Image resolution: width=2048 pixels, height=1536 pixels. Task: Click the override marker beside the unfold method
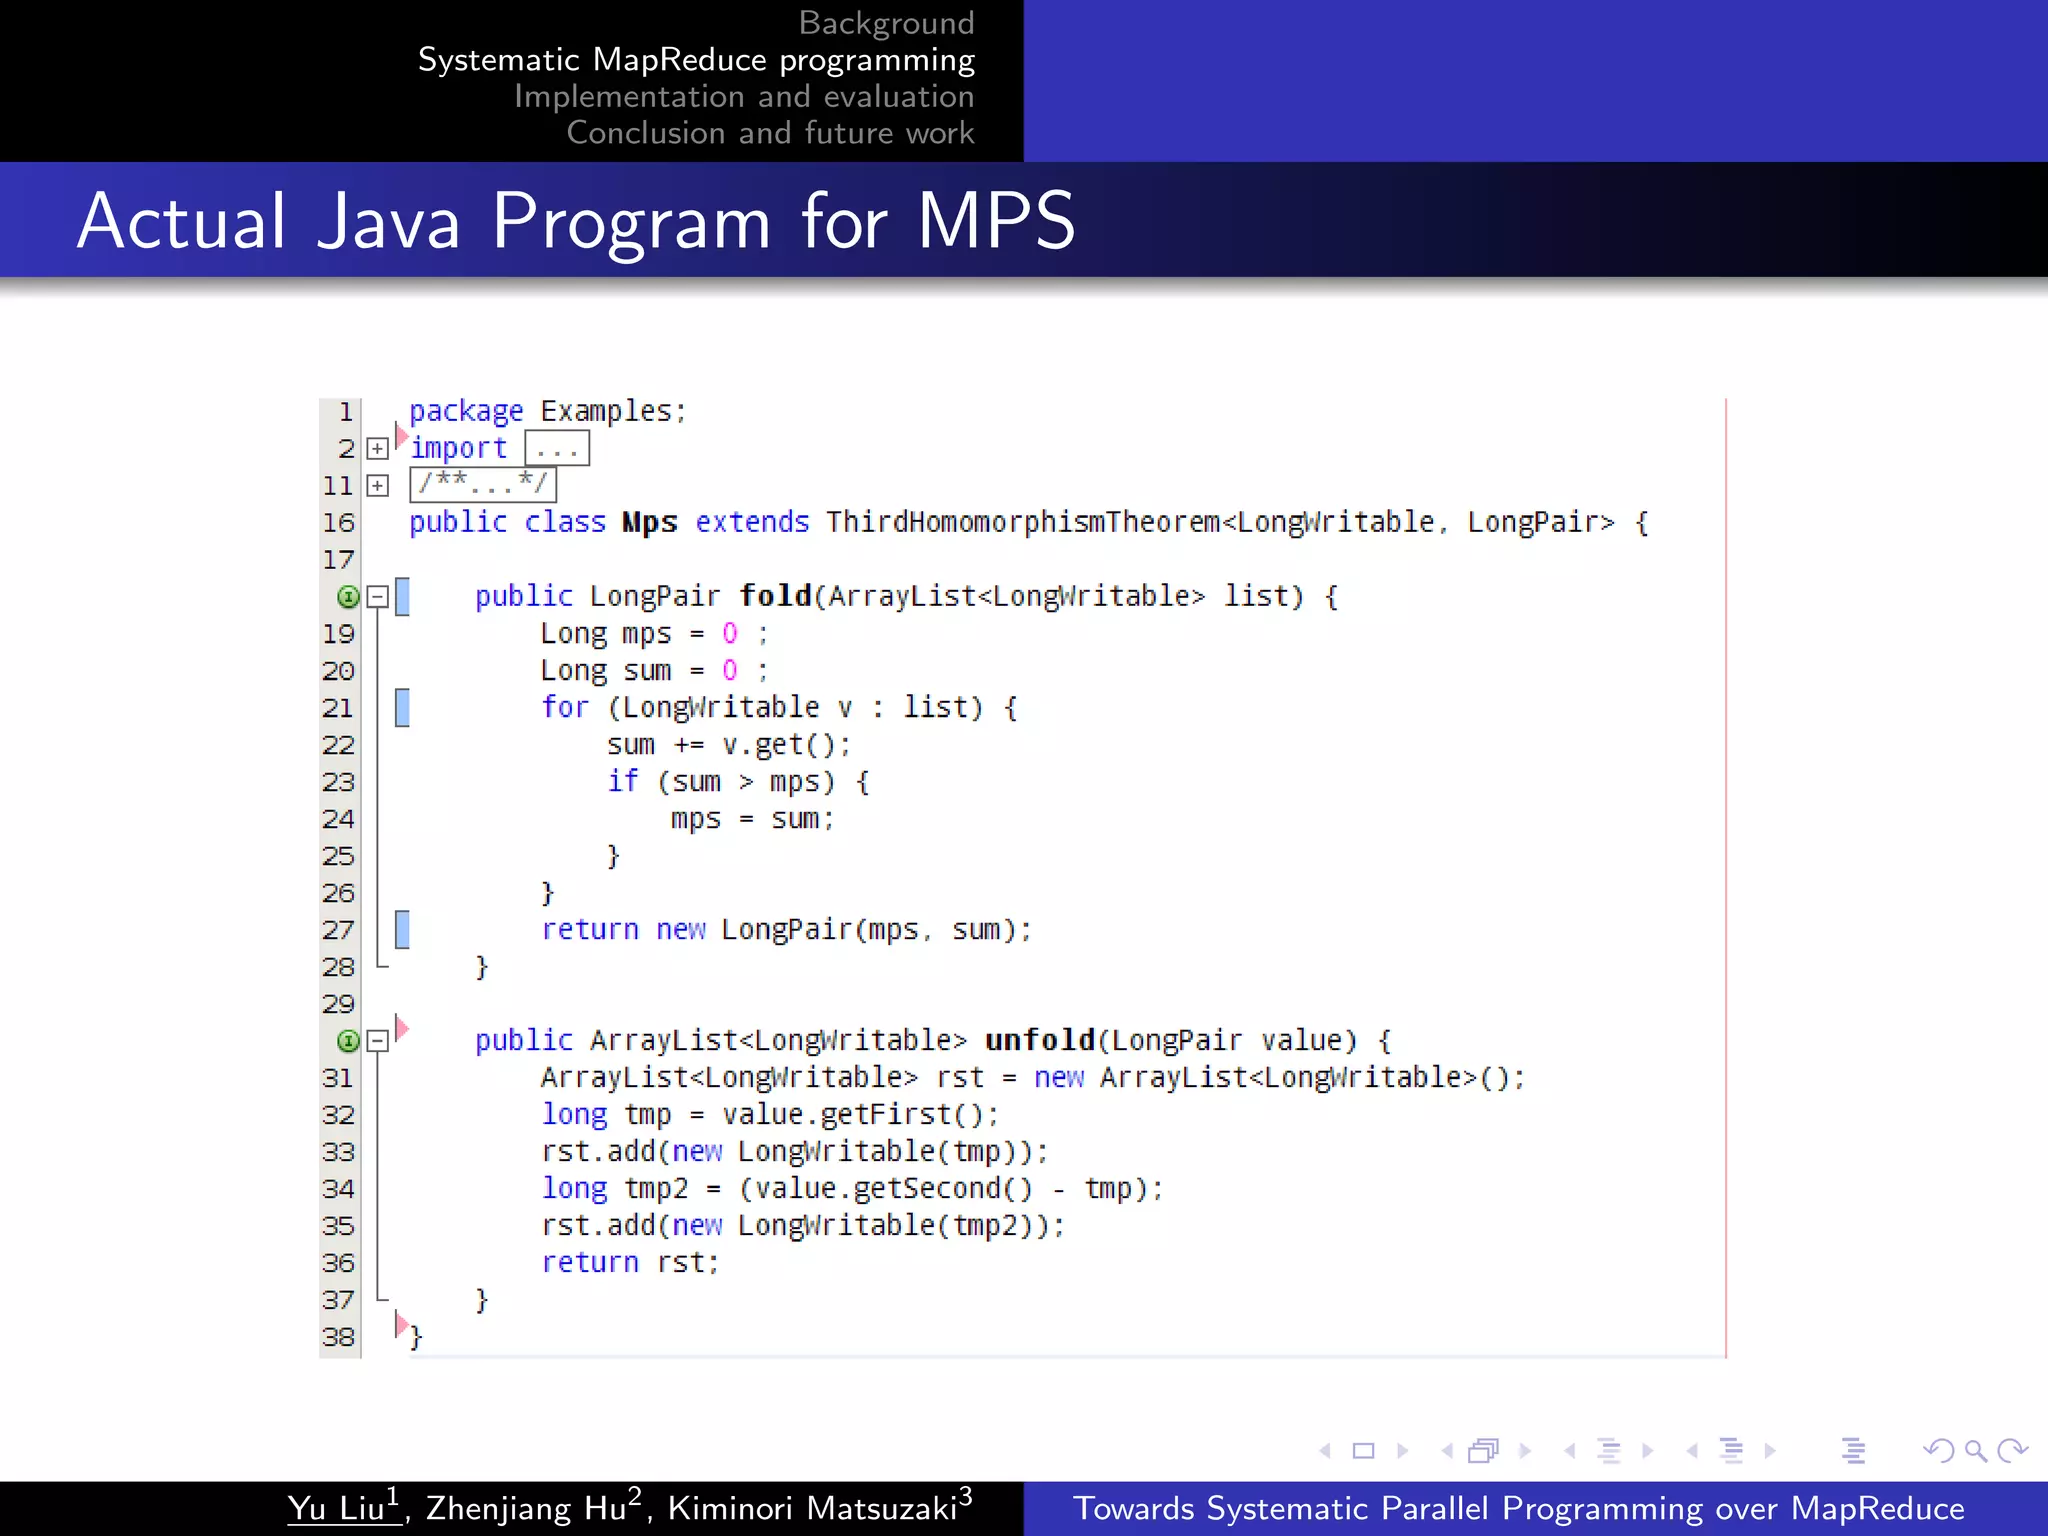(348, 1041)
